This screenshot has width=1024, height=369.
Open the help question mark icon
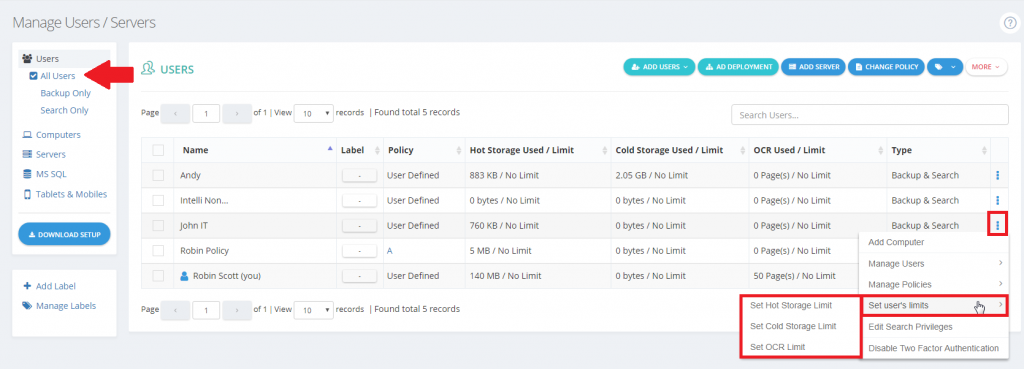coord(1010,23)
